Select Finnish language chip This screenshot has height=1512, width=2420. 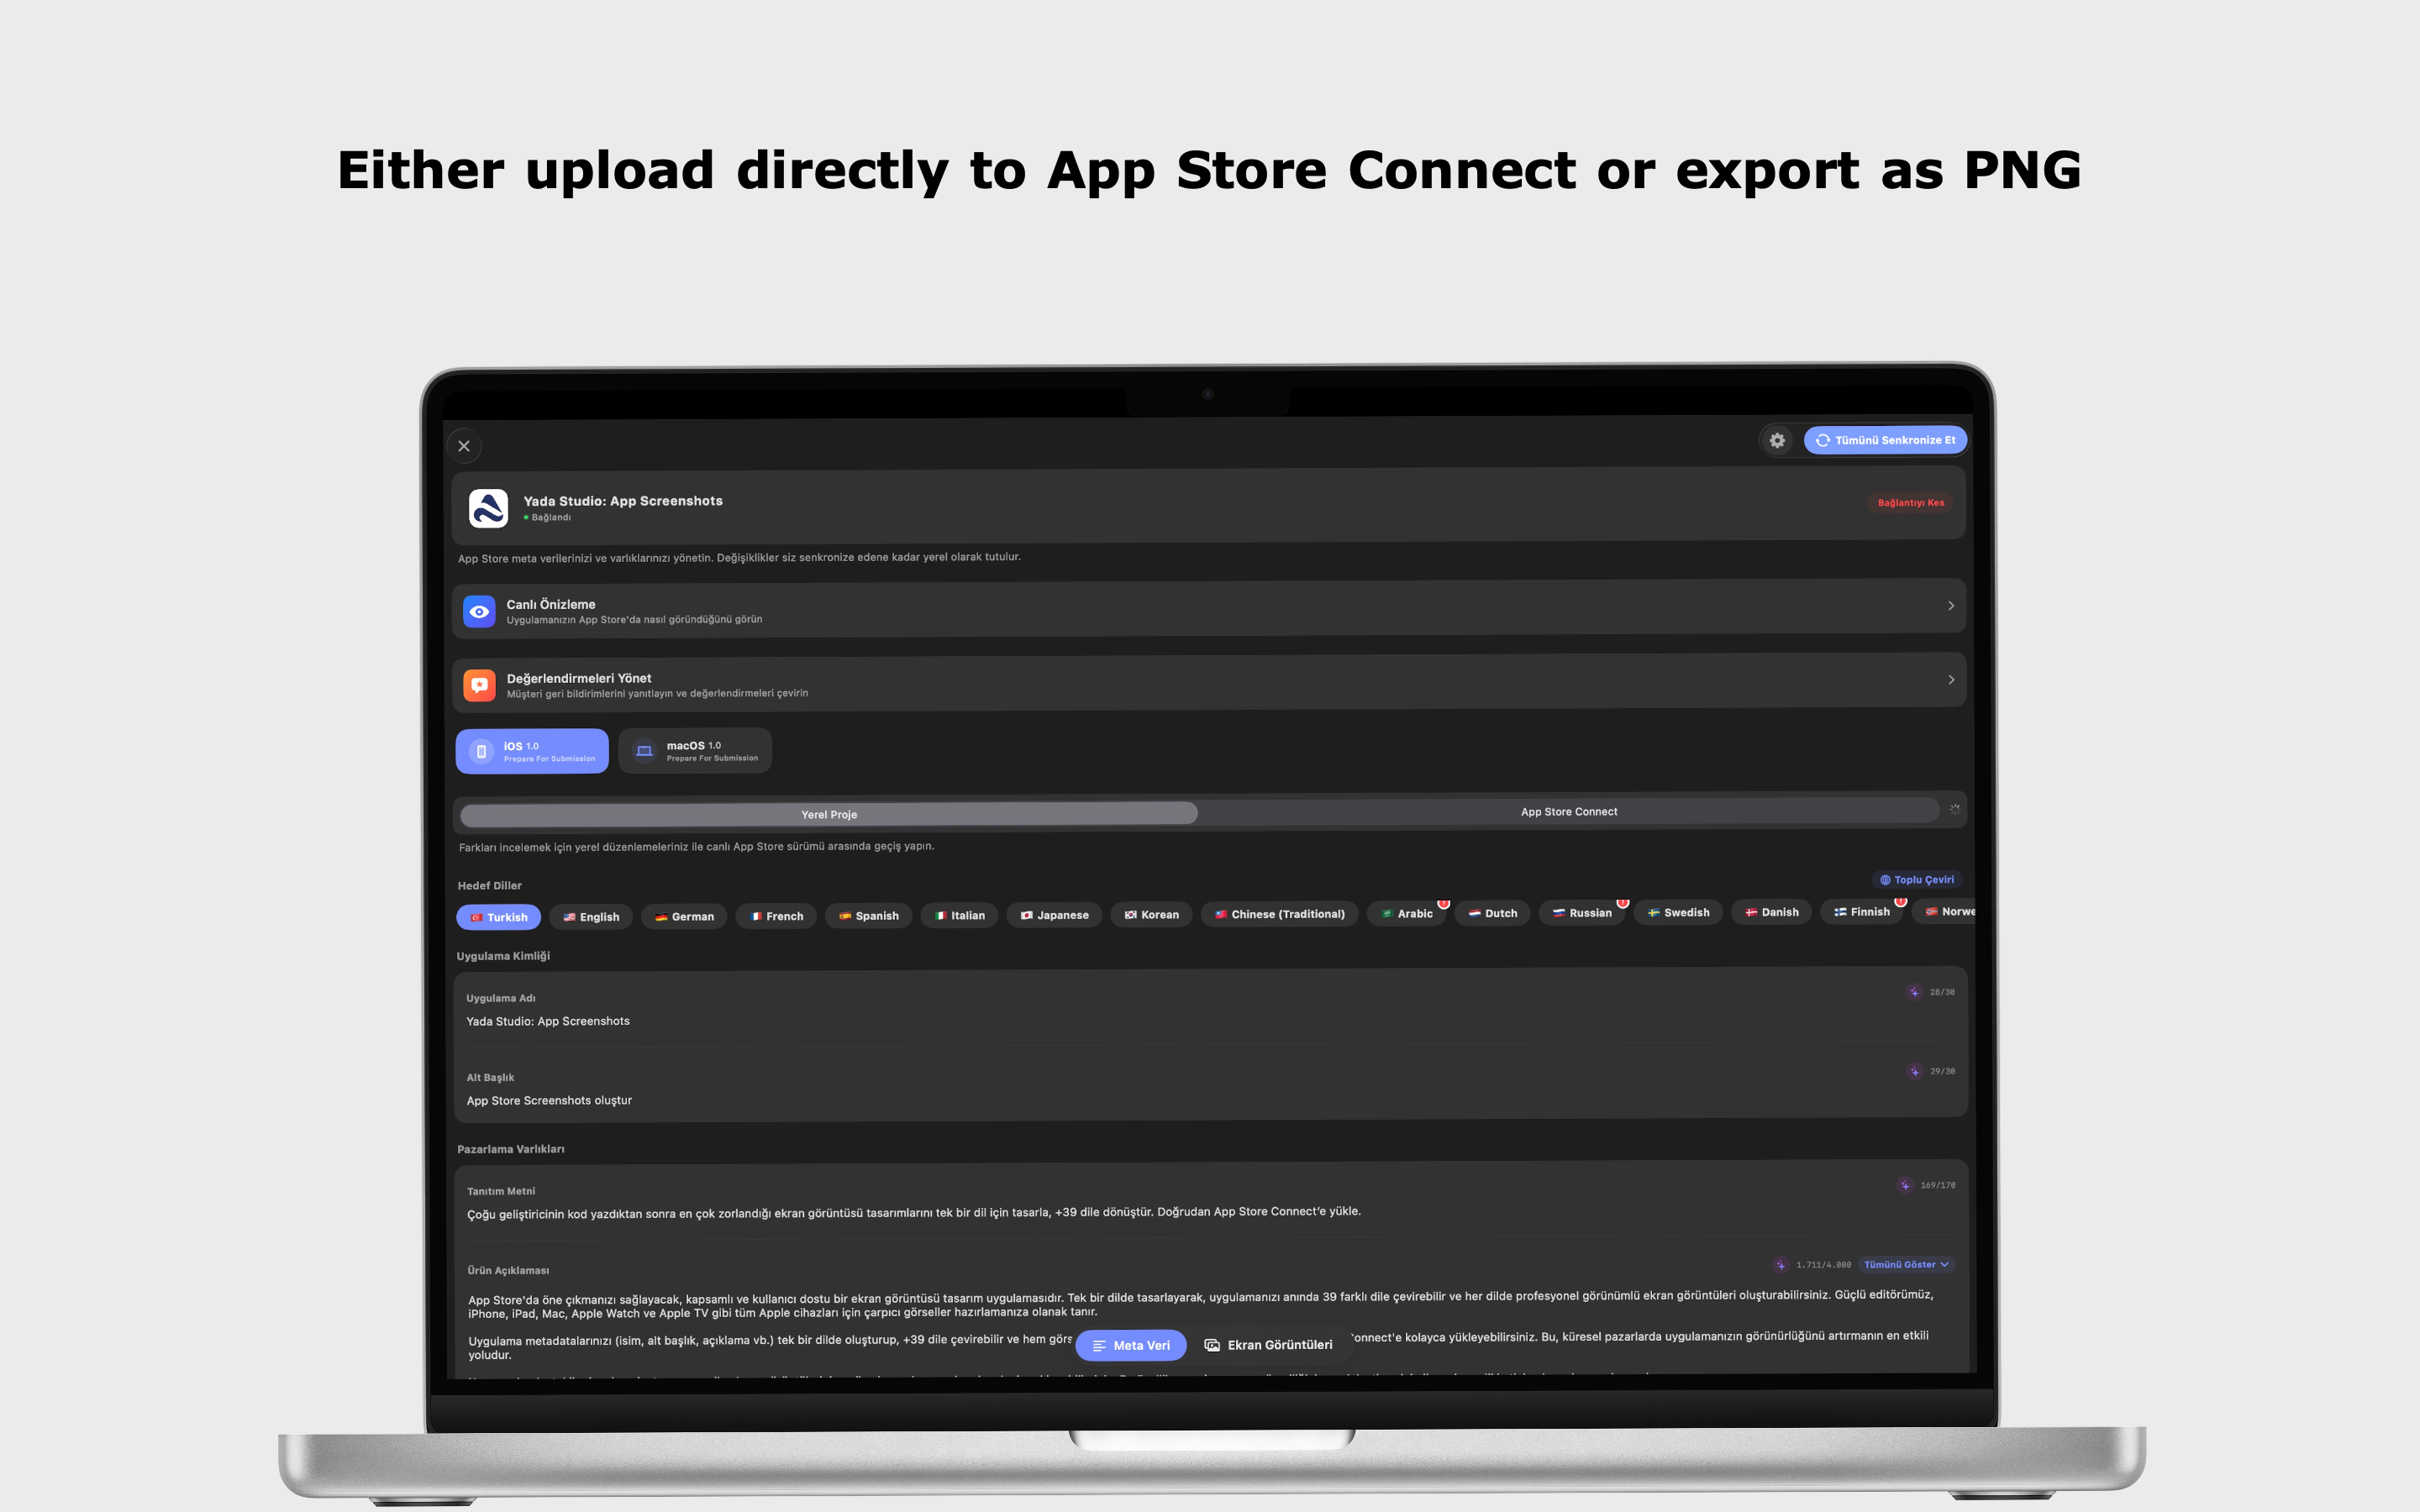click(1861, 911)
